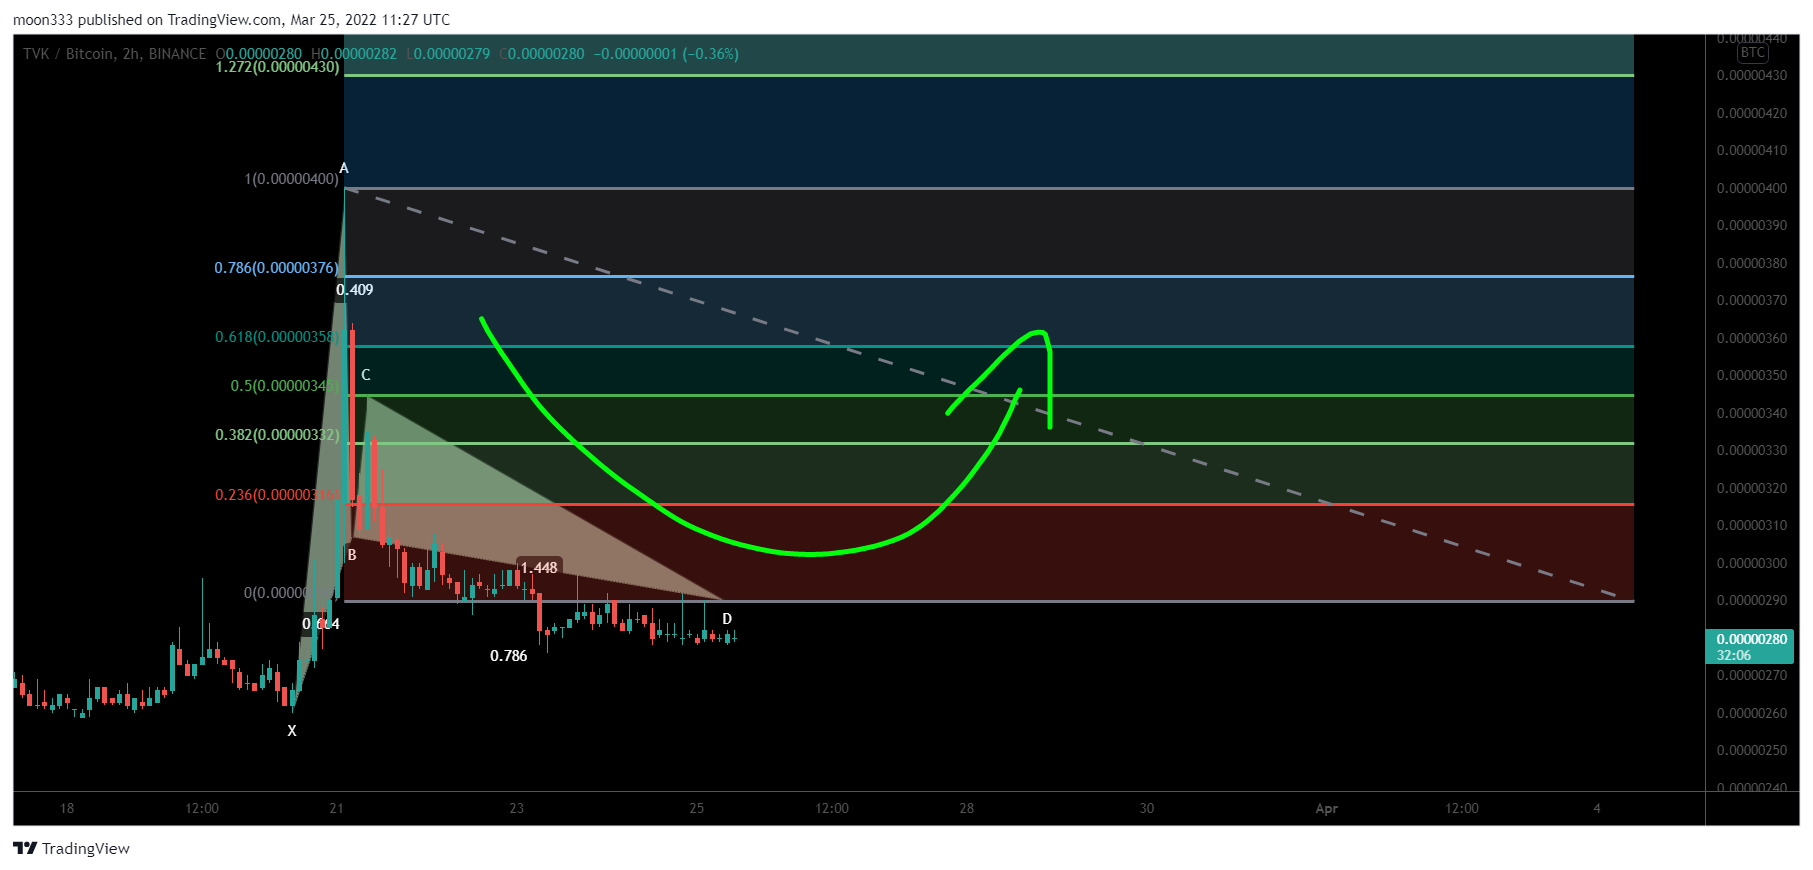Click the TradingView logo at bottom
The height and width of the screenshot is (870, 1813).
72,848
